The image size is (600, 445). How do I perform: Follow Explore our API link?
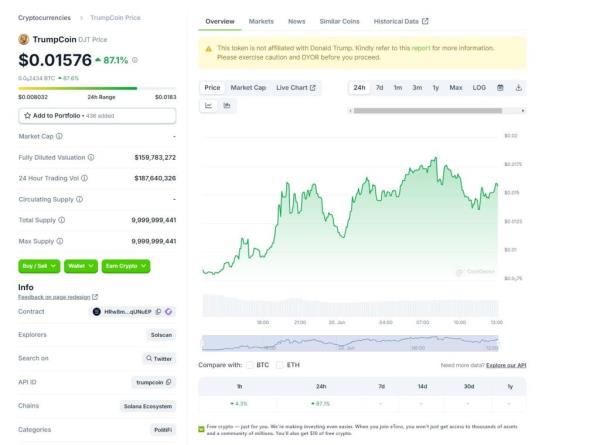click(506, 365)
